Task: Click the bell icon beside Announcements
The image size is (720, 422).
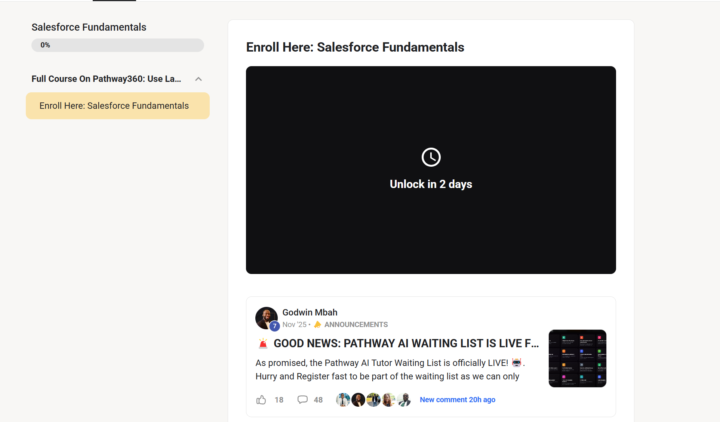Action: (317, 325)
